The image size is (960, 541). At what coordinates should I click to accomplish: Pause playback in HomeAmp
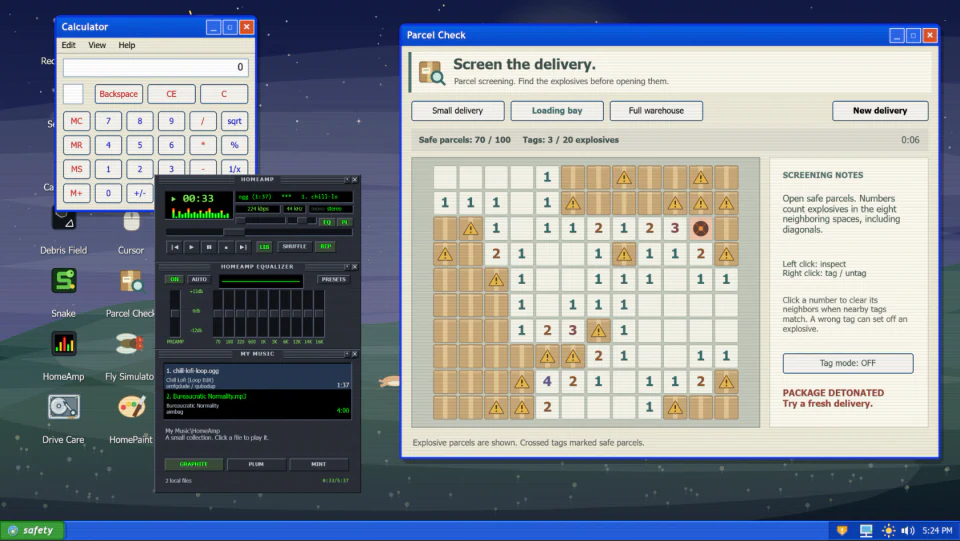tap(209, 247)
